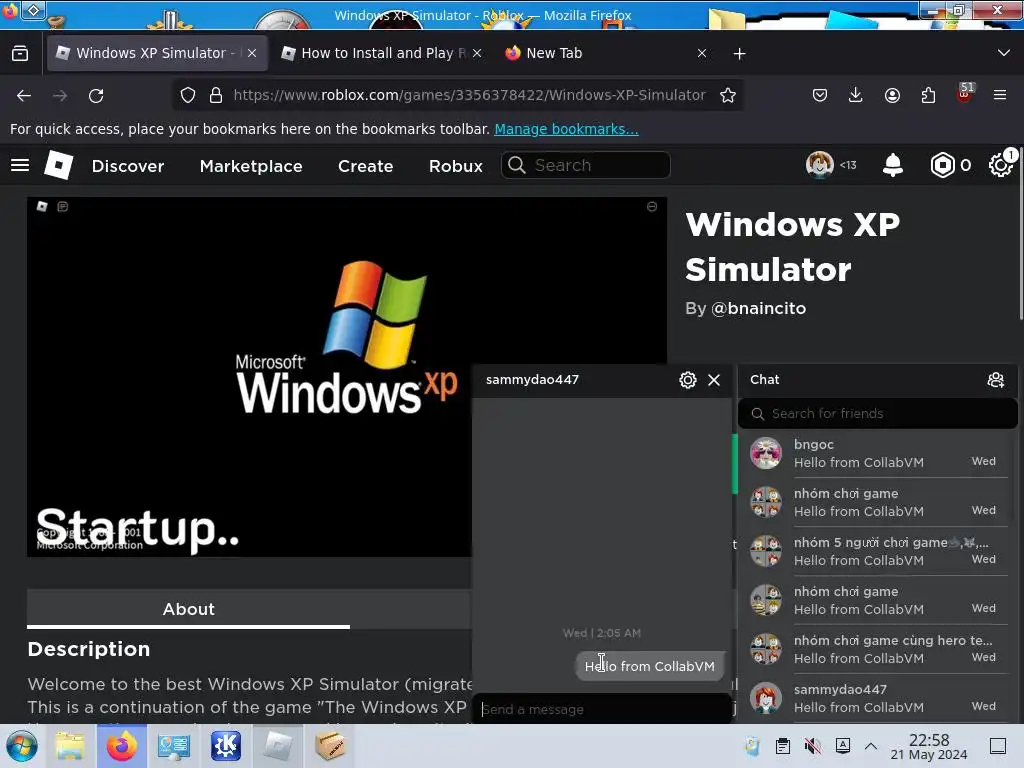1024x768 pixels.
Task: Go to Roblox home via logo
Action: 59,165
